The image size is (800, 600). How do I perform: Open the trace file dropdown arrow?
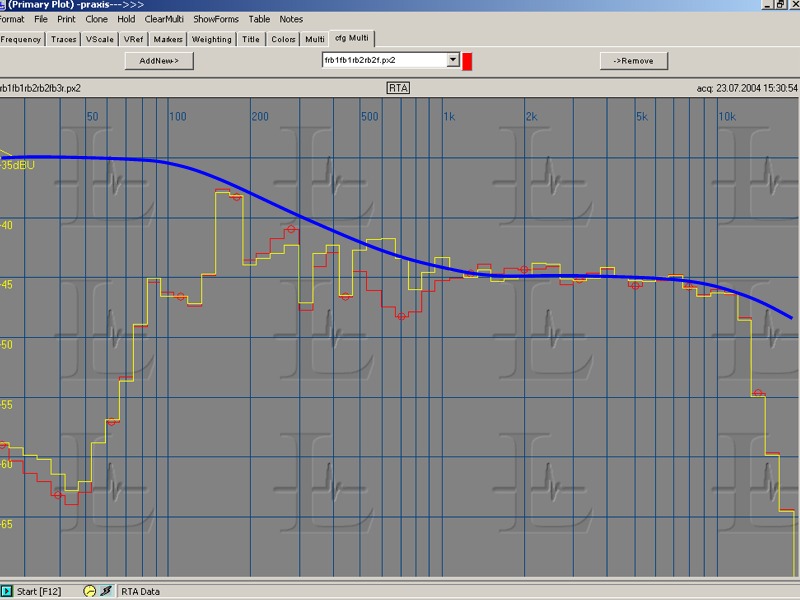pyautogui.click(x=453, y=60)
